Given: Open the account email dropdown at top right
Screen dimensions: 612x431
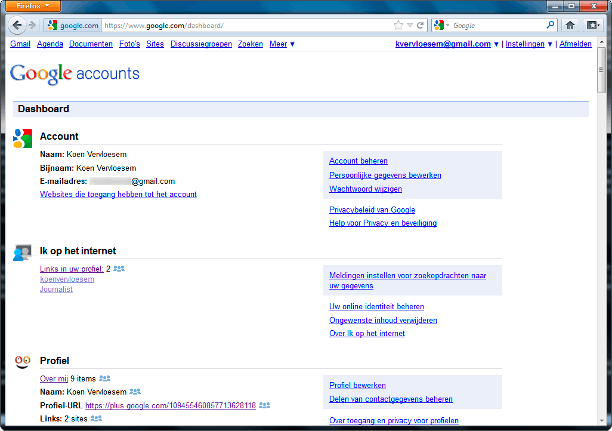Looking at the screenshot, I should tap(447, 44).
